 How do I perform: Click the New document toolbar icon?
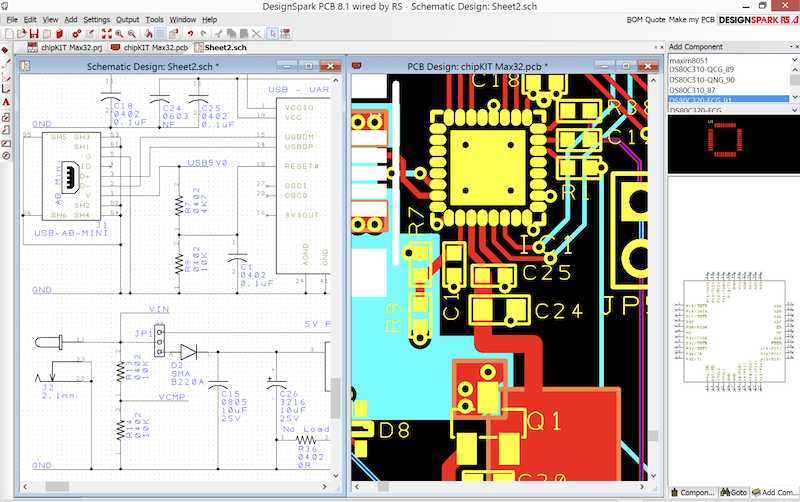(9, 33)
